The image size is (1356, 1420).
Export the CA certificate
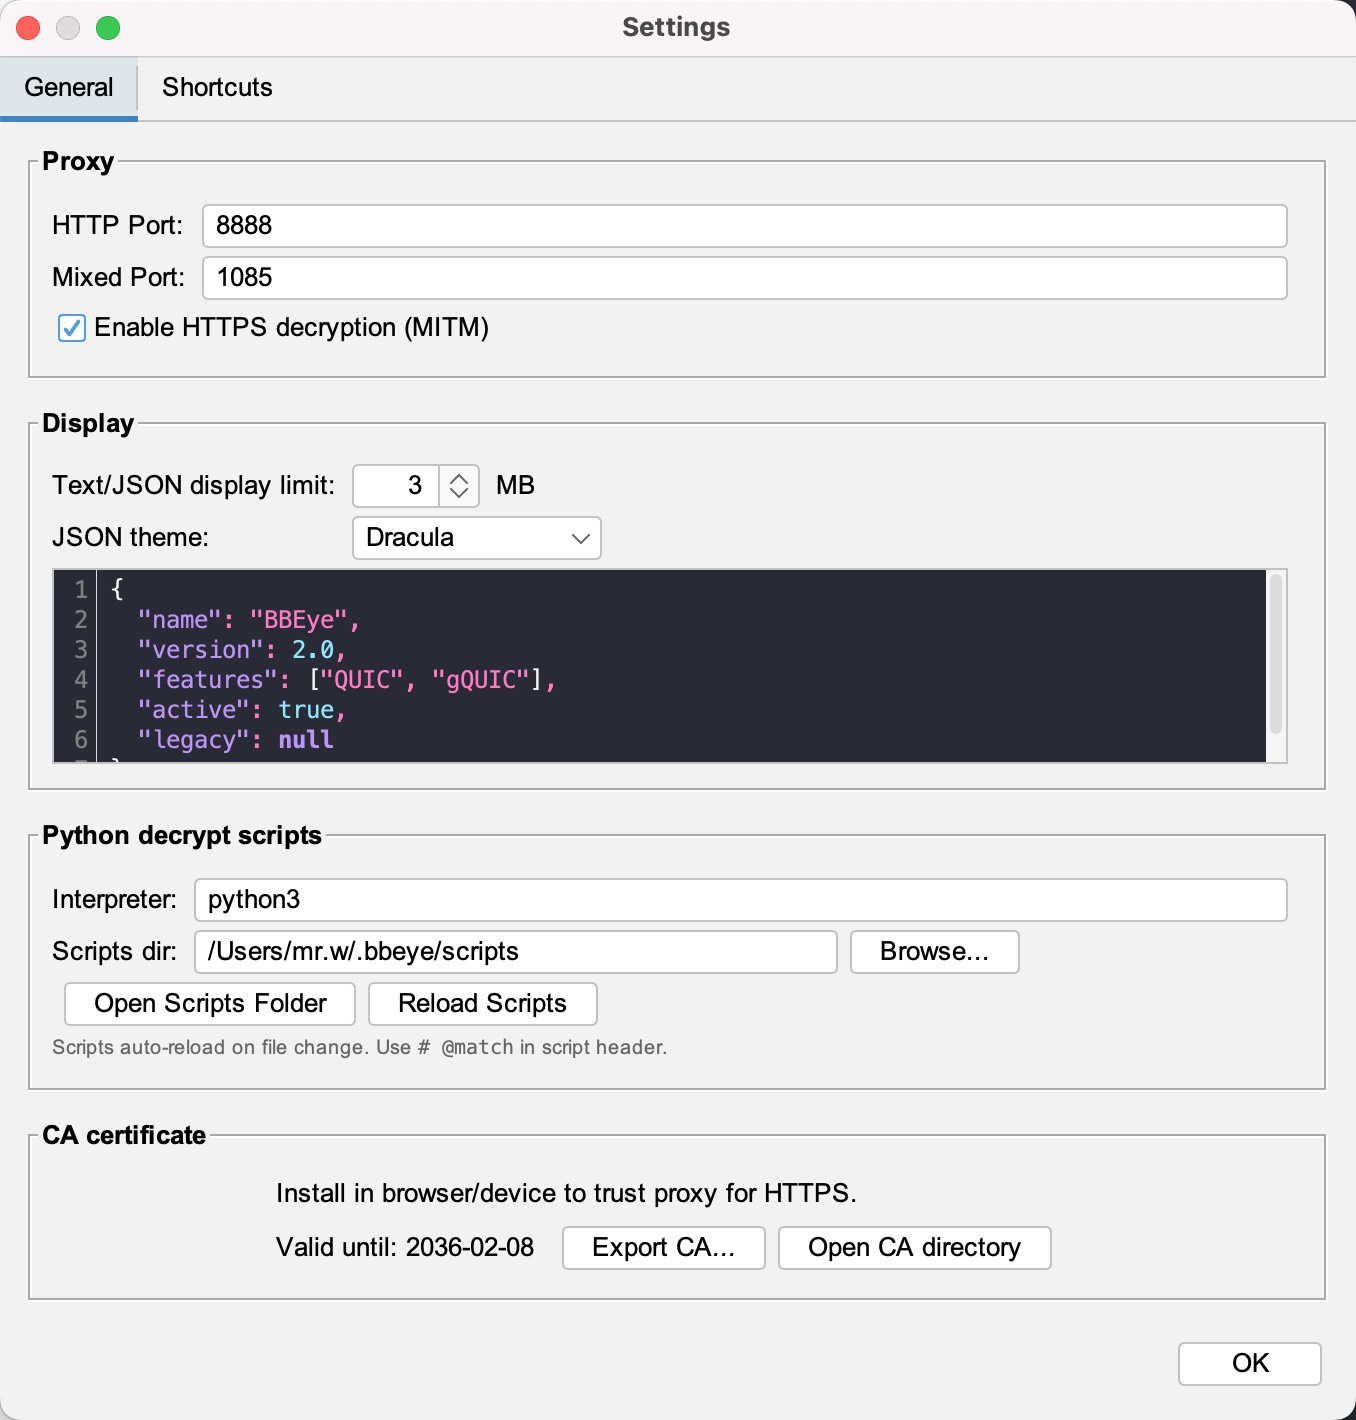[663, 1247]
